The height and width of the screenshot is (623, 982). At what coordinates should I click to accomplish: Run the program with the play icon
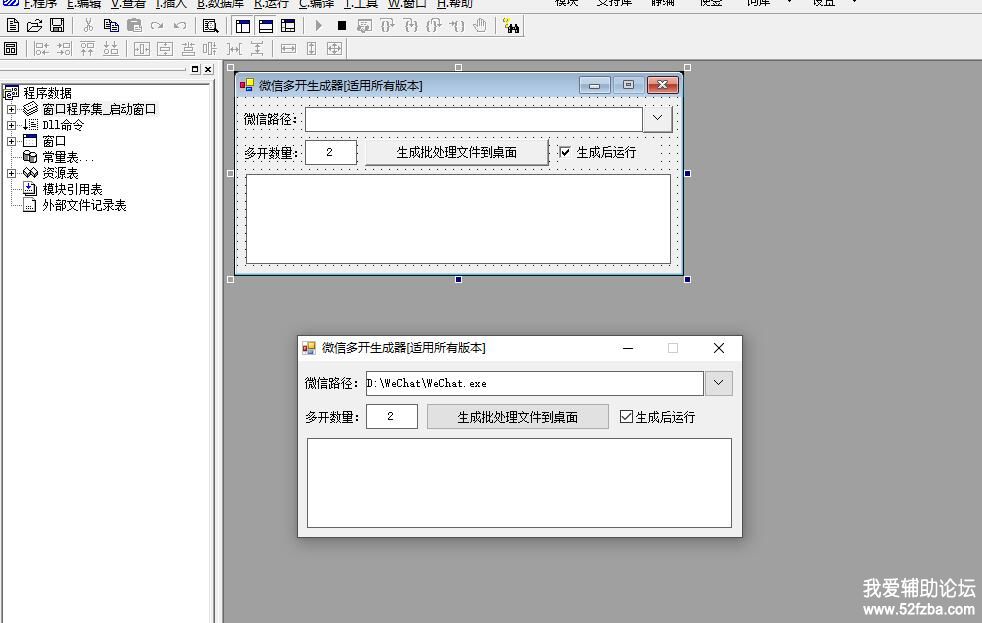[x=318, y=26]
